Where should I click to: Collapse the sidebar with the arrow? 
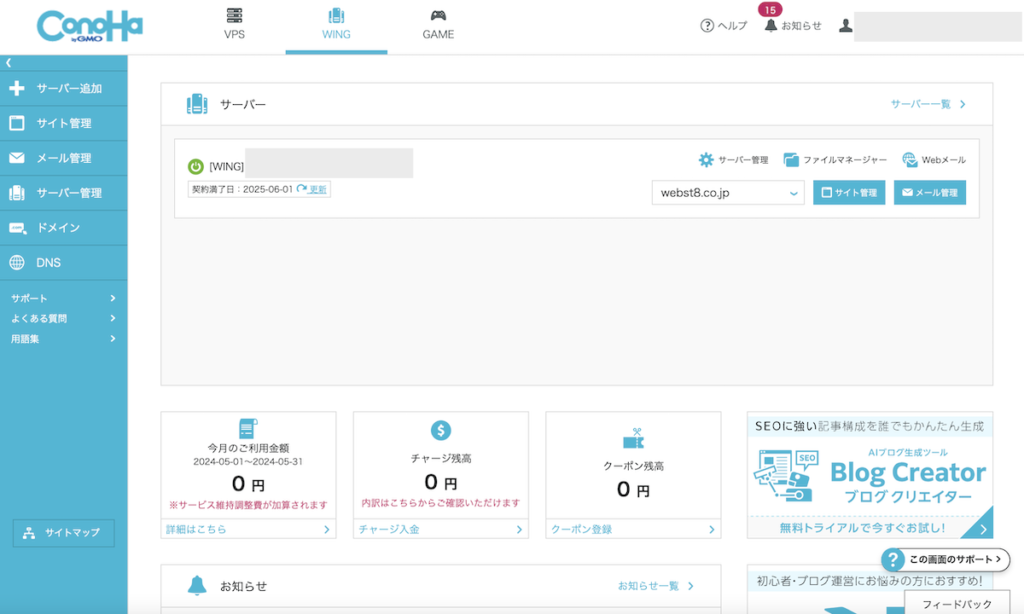pyautogui.click(x=10, y=62)
